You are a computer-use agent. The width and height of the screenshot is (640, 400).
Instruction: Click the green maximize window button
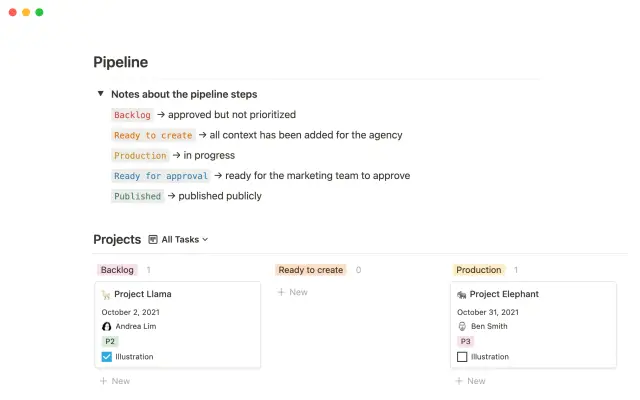[x=40, y=12]
